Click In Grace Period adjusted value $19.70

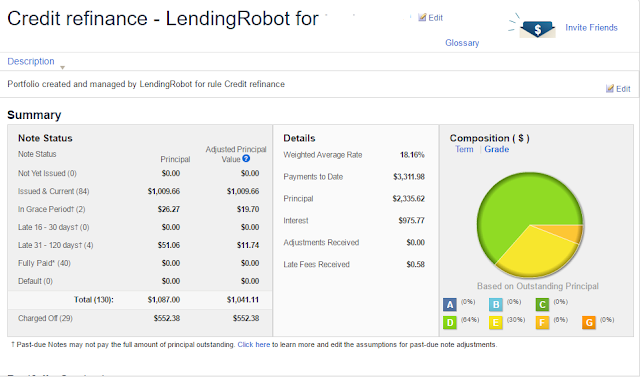tap(248, 209)
